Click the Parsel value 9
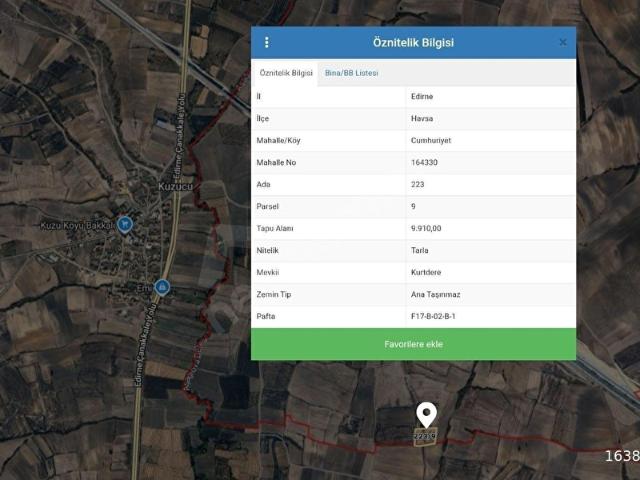 pyautogui.click(x=413, y=207)
